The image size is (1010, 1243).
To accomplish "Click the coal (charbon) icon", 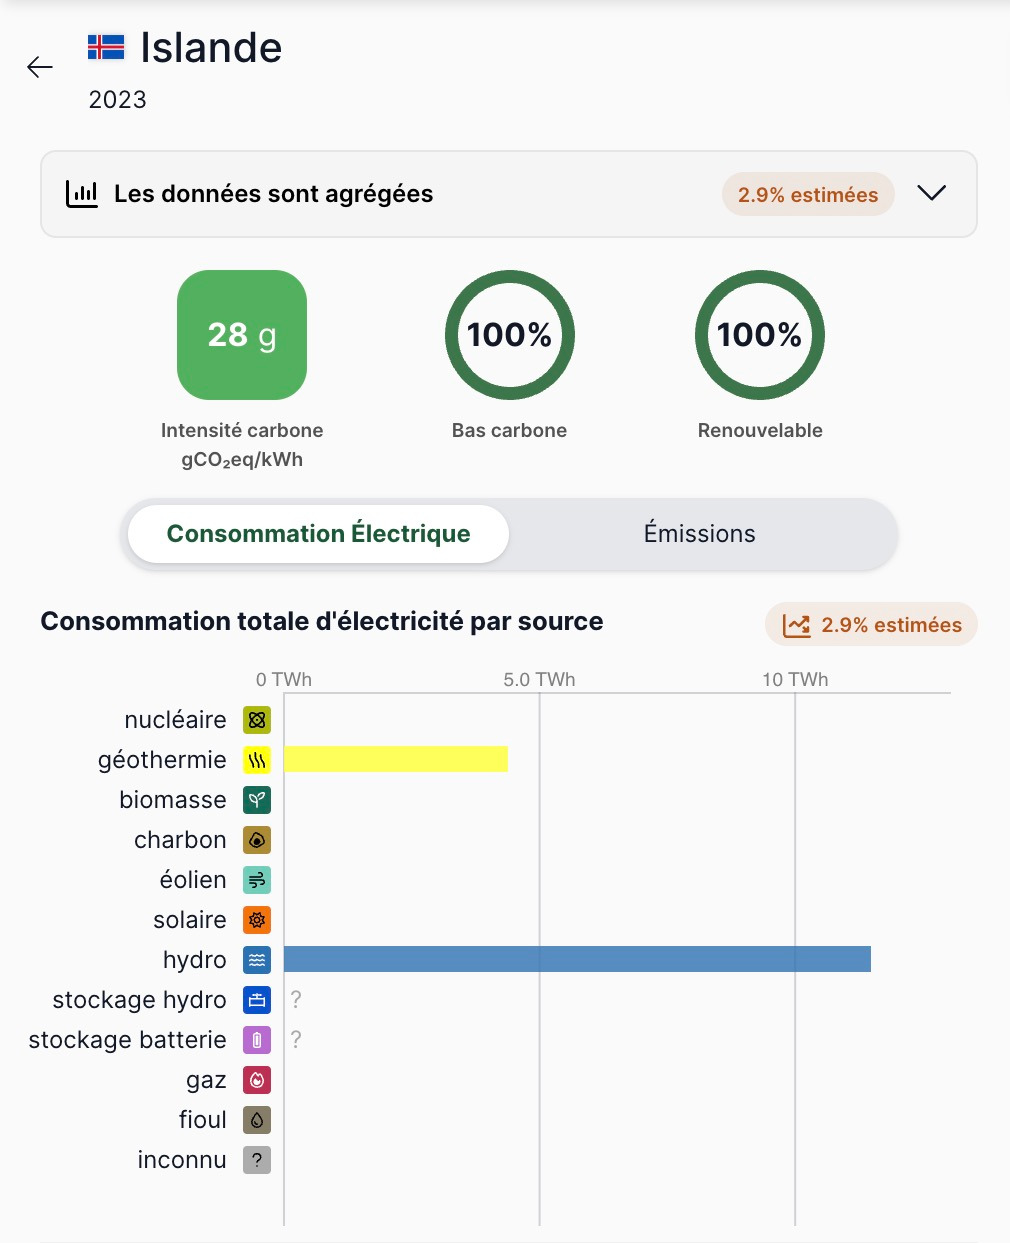I will [257, 840].
